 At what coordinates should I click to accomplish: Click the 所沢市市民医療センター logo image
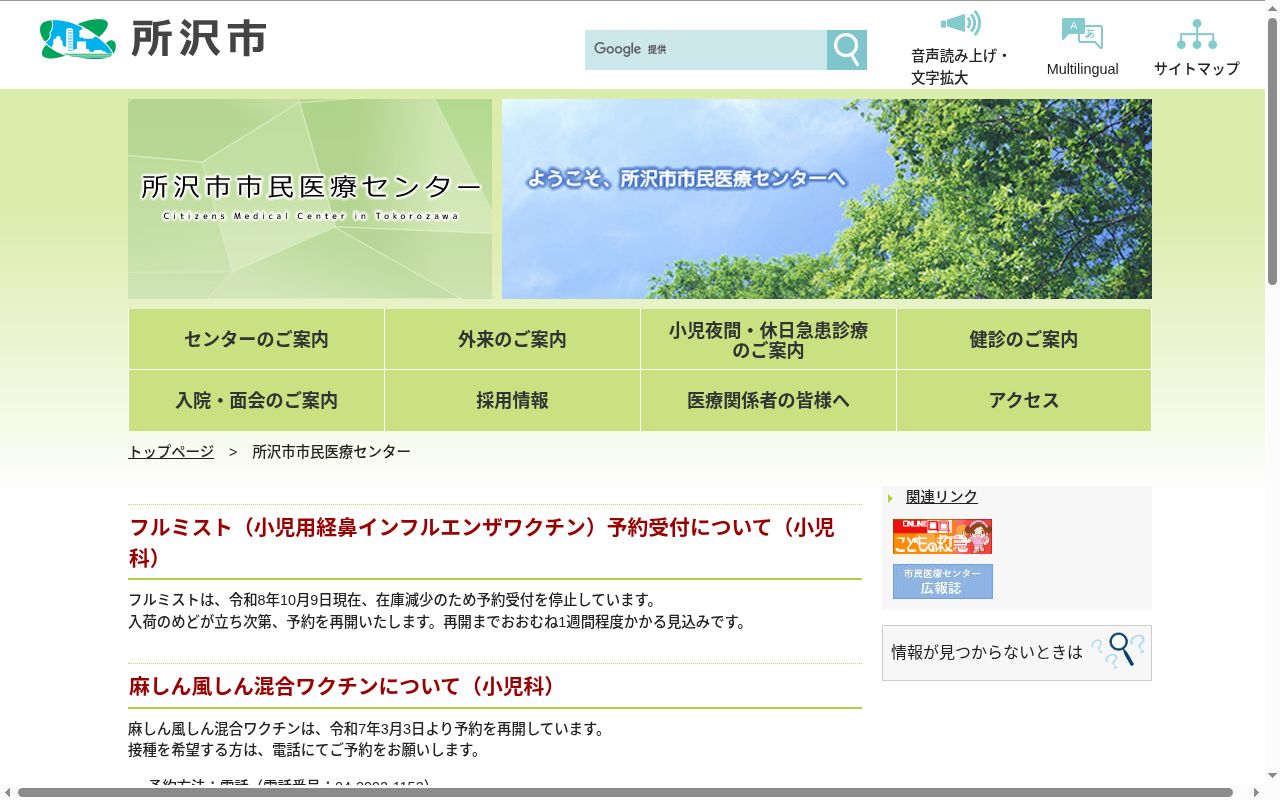point(310,199)
